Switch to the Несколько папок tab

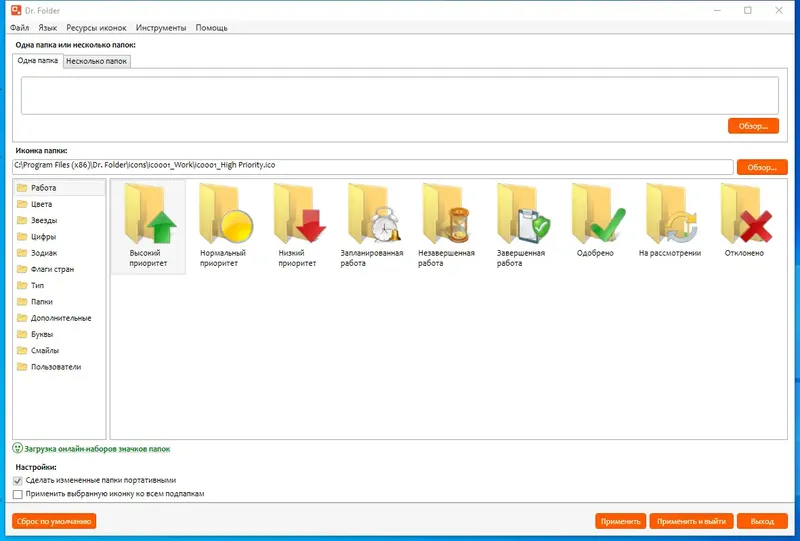click(x=96, y=61)
